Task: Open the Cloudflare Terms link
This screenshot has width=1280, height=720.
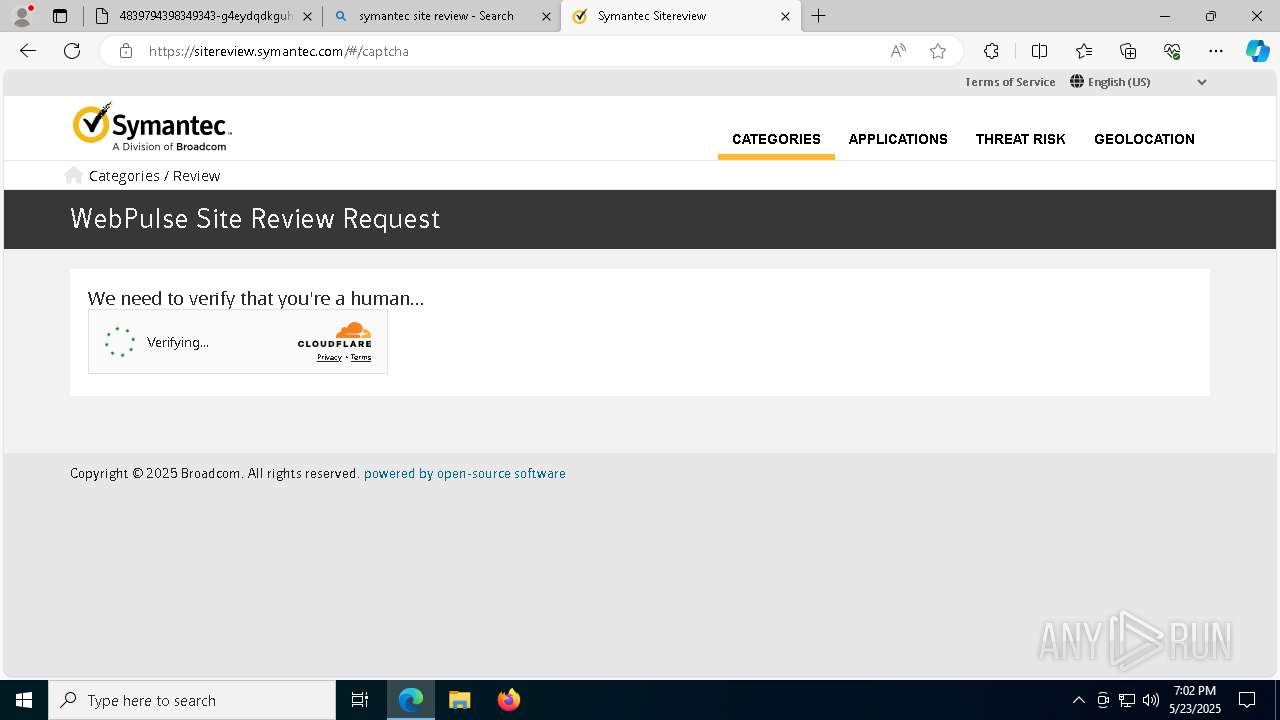Action: click(361, 357)
